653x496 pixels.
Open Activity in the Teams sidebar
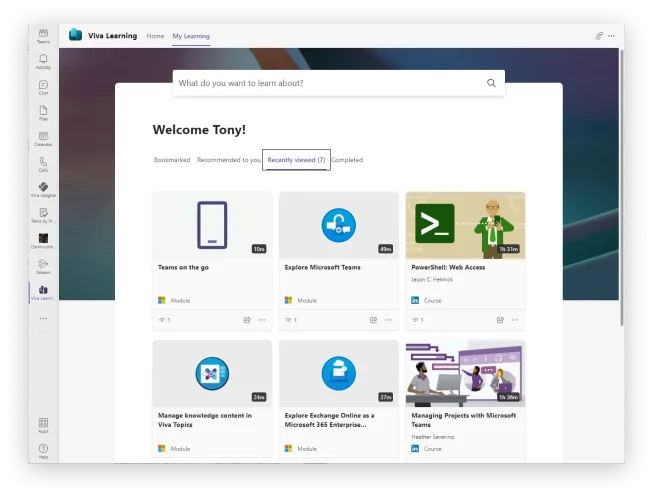pyautogui.click(x=43, y=62)
